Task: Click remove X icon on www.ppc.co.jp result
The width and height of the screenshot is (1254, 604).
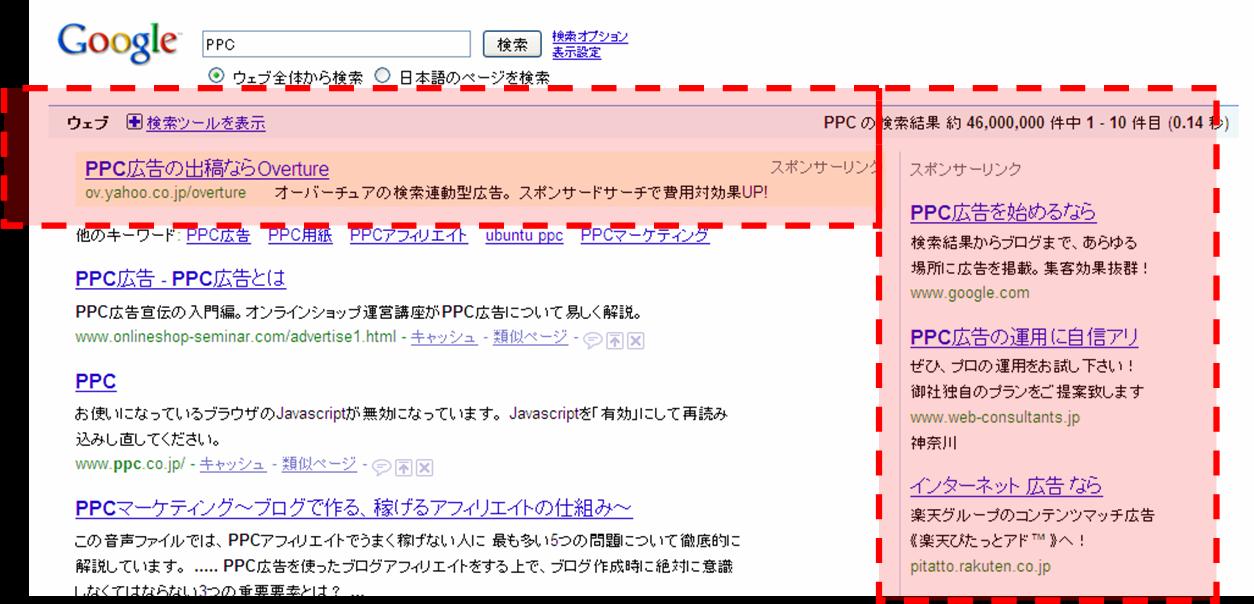Action: coord(424,467)
